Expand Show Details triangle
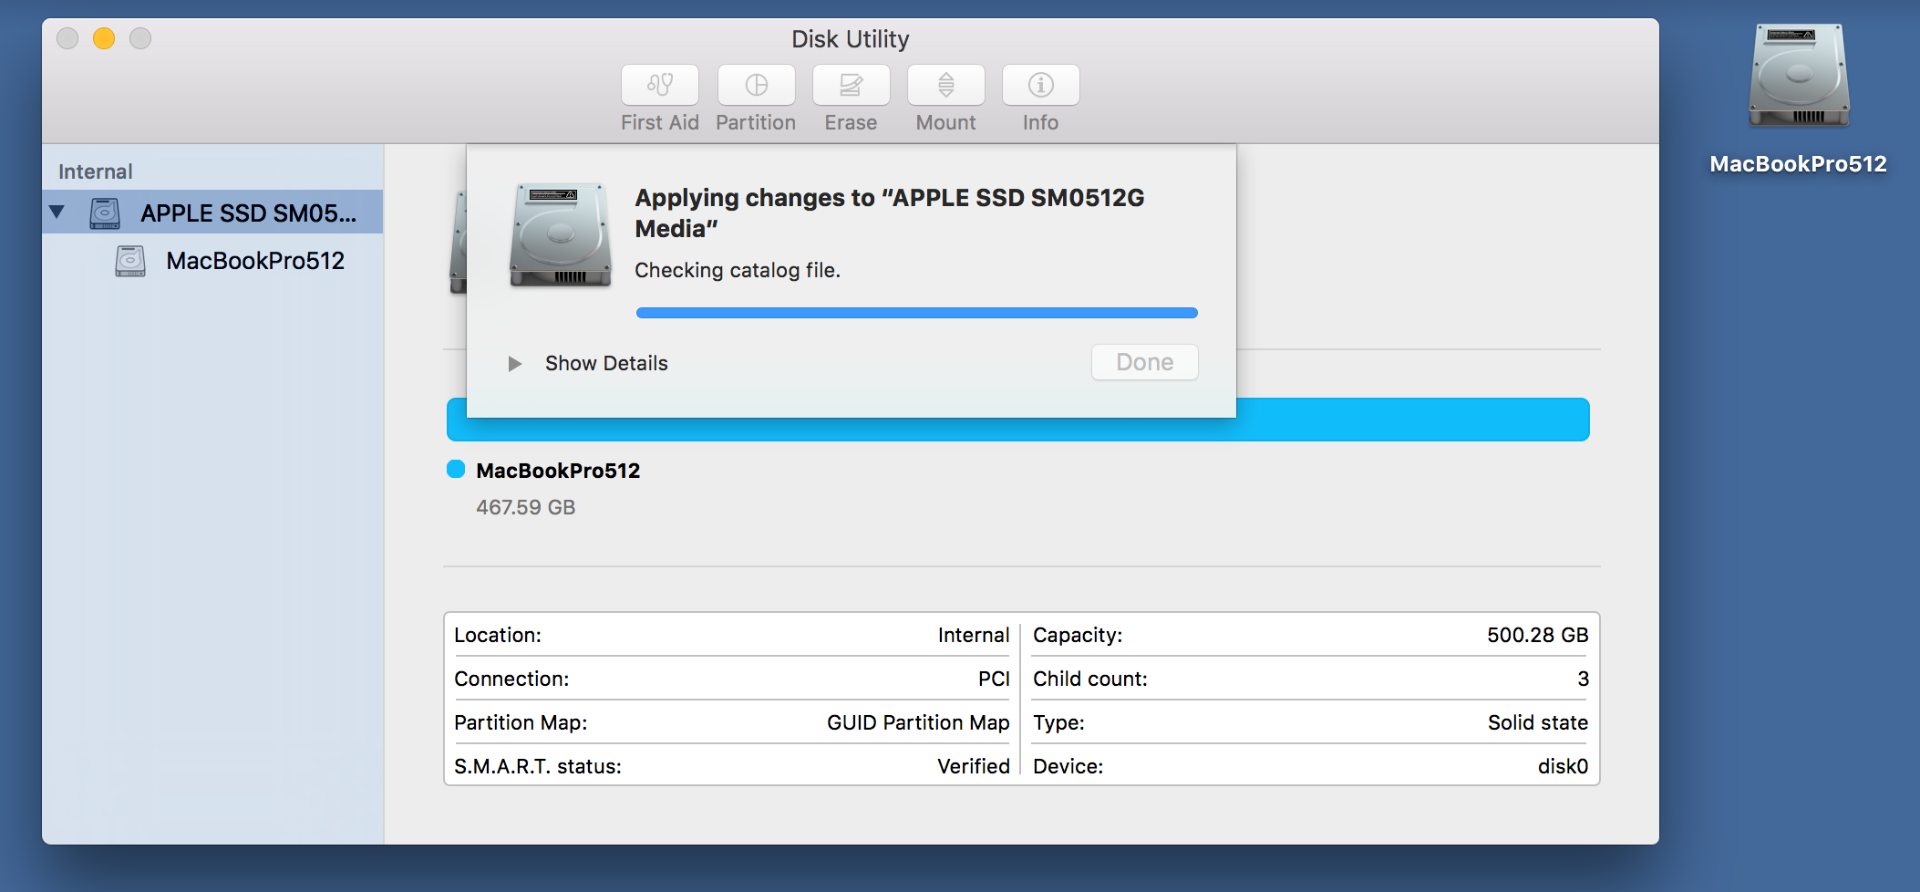The width and height of the screenshot is (1920, 892). [515, 363]
